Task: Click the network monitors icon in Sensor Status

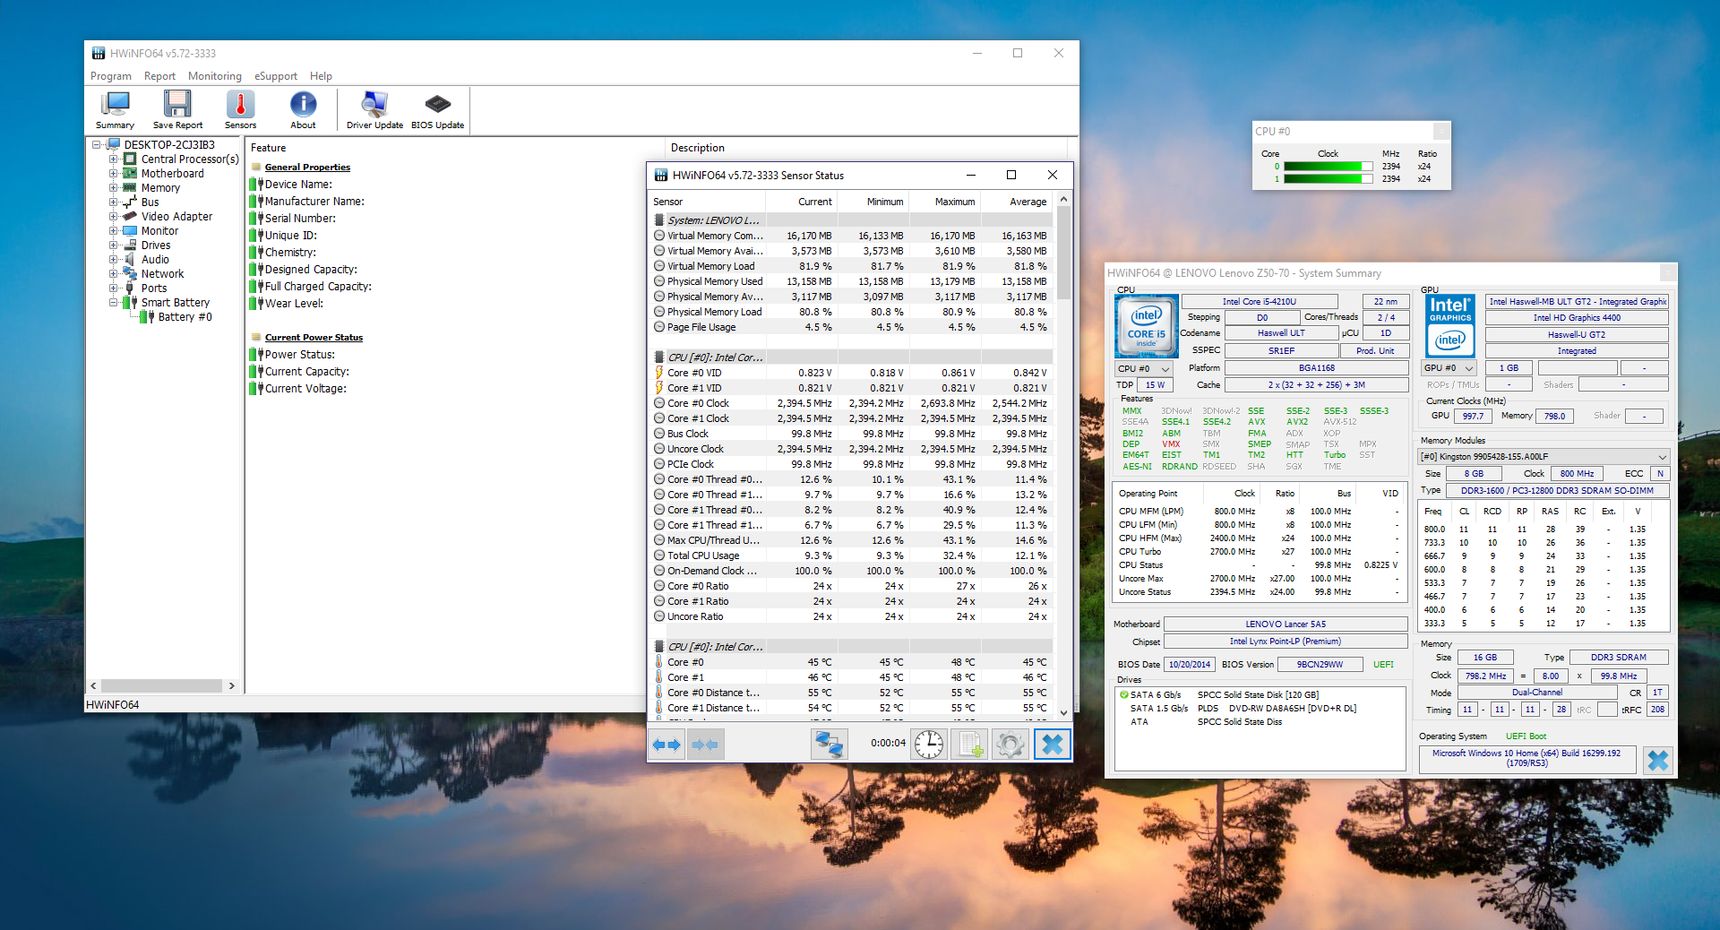Action: tap(829, 744)
